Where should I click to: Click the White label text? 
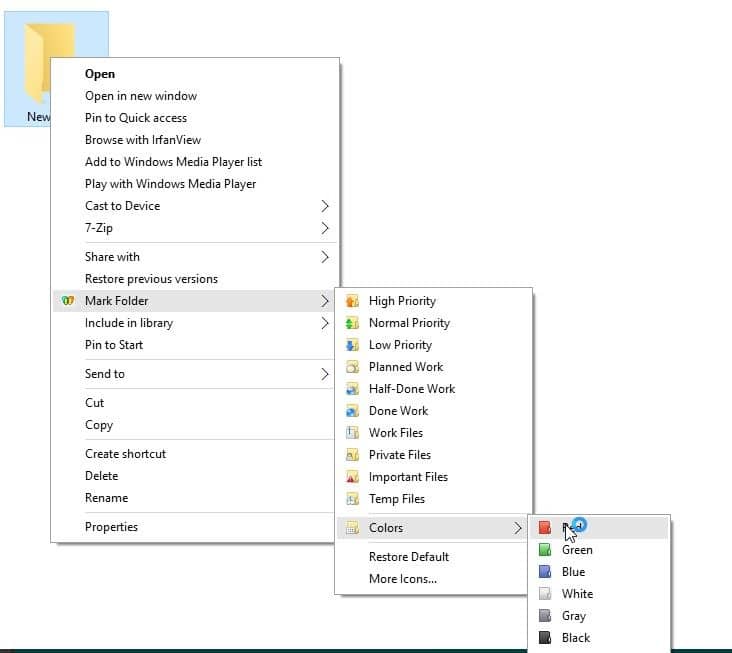click(x=577, y=594)
